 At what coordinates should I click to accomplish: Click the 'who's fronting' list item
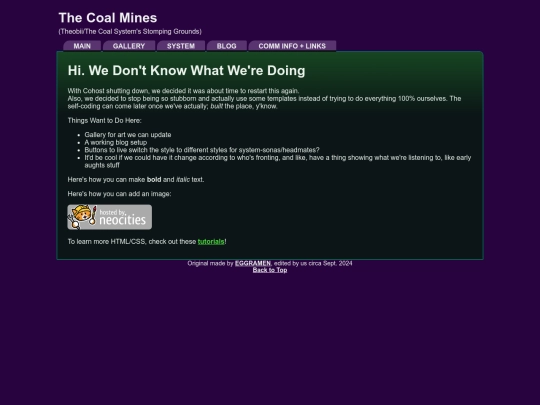(x=278, y=161)
